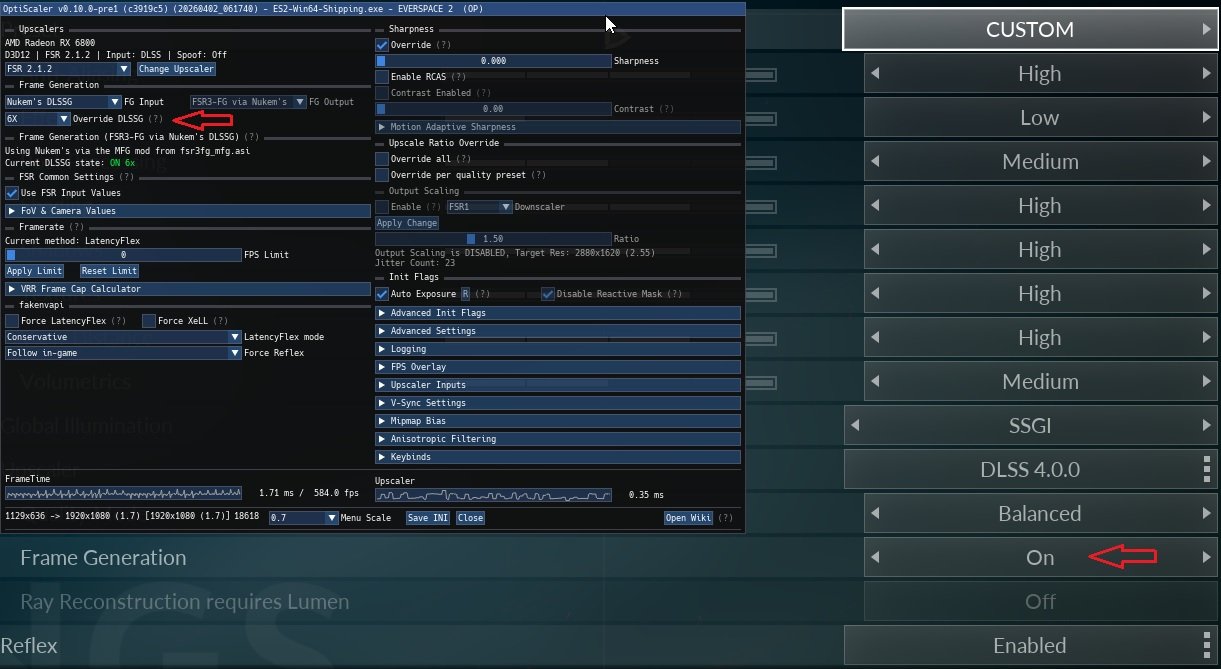Expand the Logging section
The width and height of the screenshot is (1221, 669).
558,349
